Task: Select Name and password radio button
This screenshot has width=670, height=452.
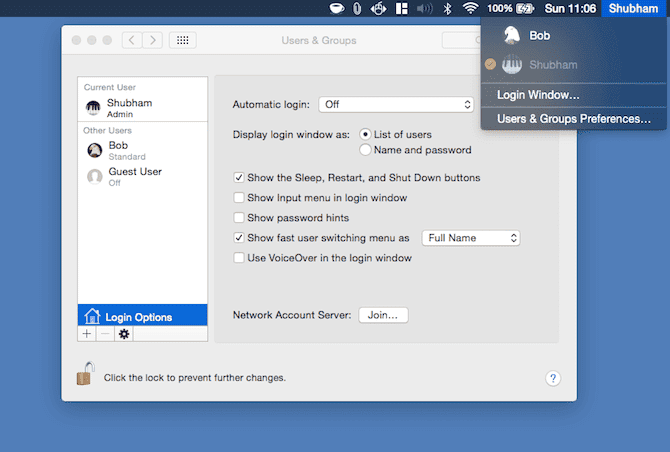Action: 365,150
